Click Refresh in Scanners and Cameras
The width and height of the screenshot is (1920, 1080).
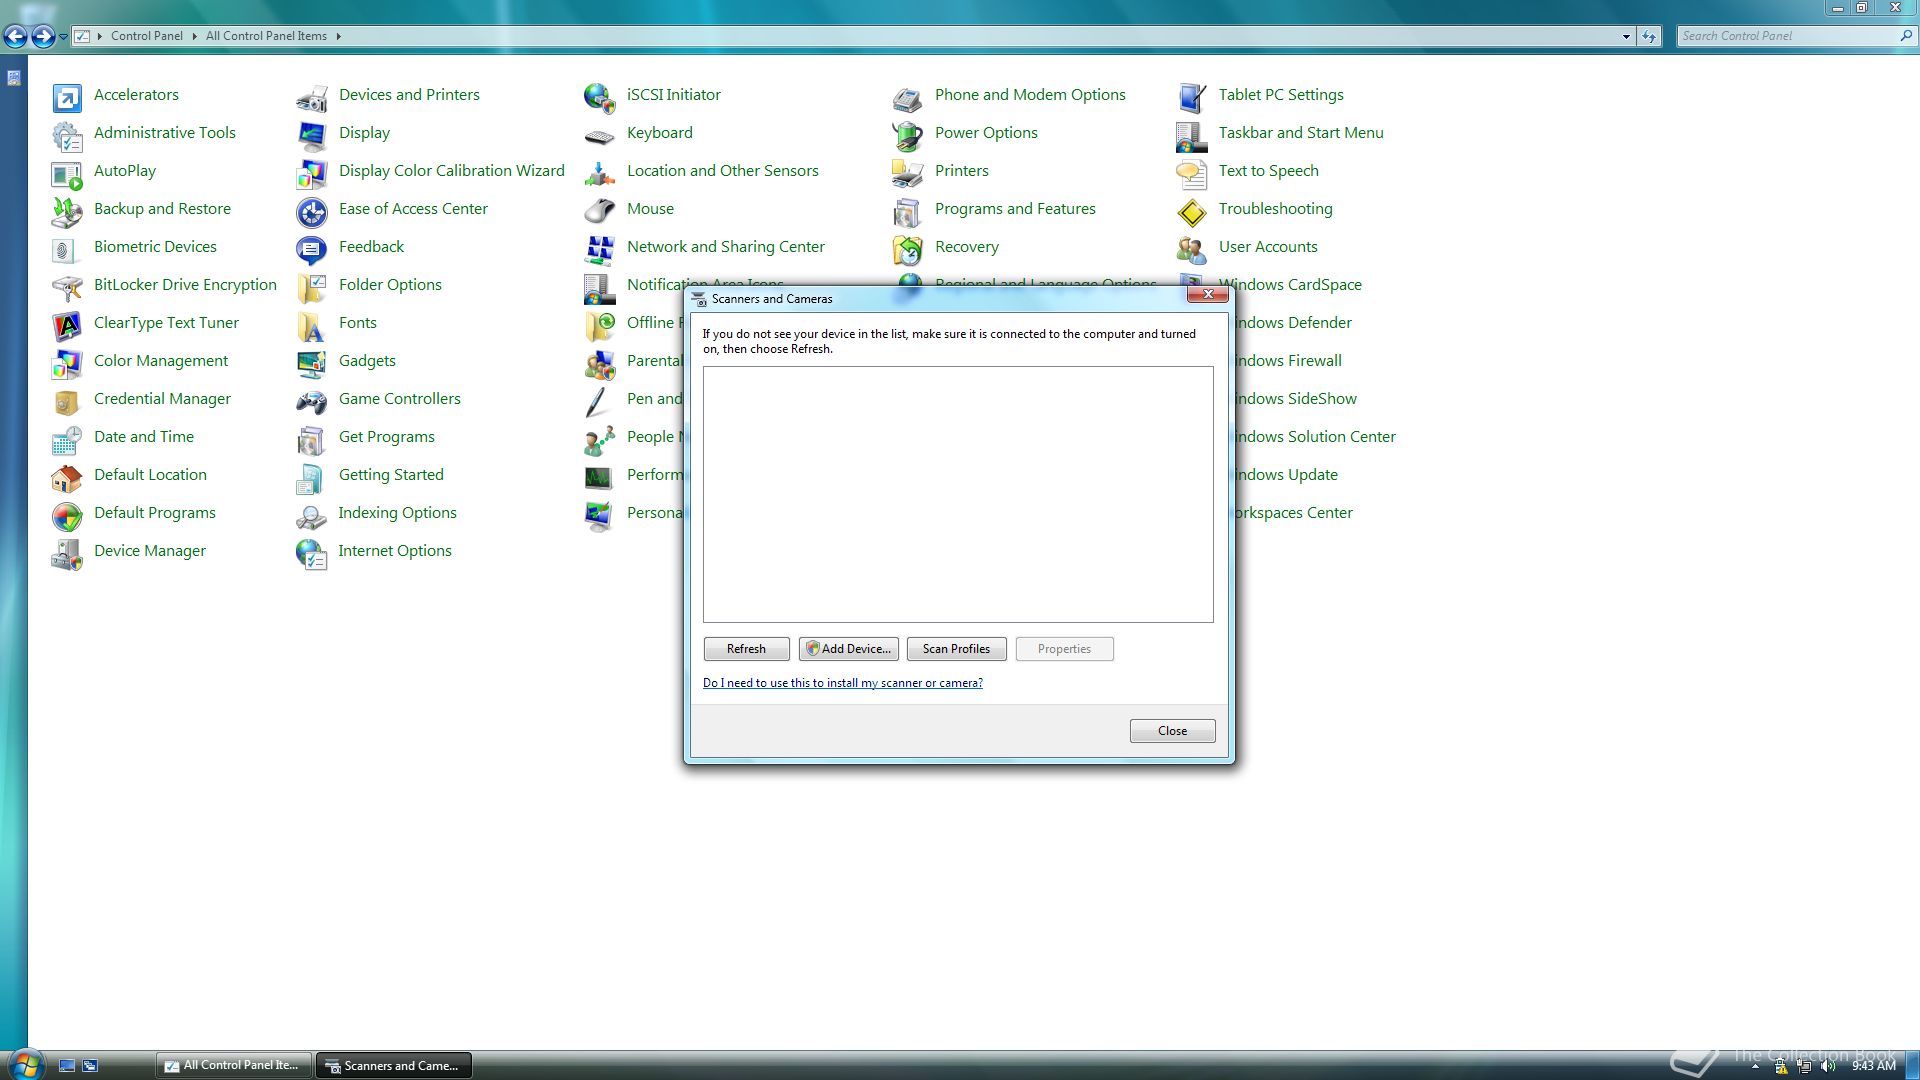746,649
